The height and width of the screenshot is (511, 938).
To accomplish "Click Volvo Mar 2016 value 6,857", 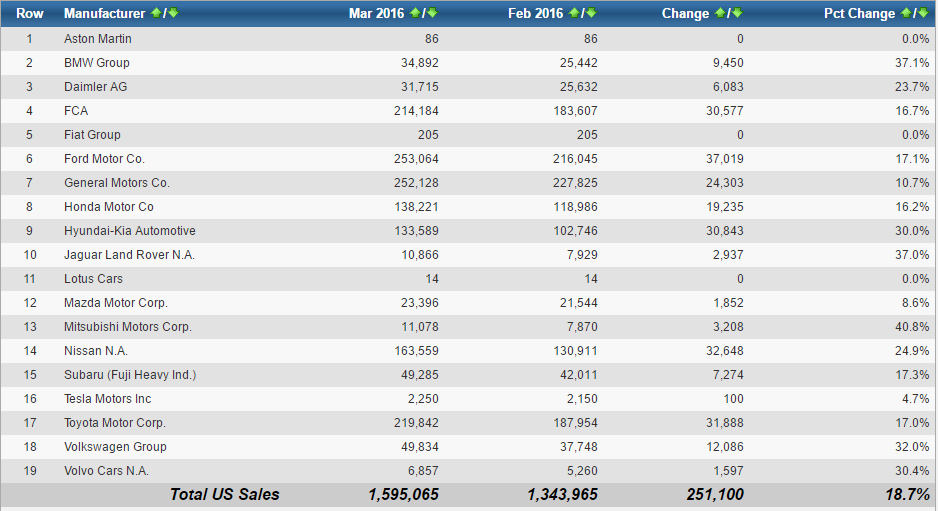I will 424,471.
